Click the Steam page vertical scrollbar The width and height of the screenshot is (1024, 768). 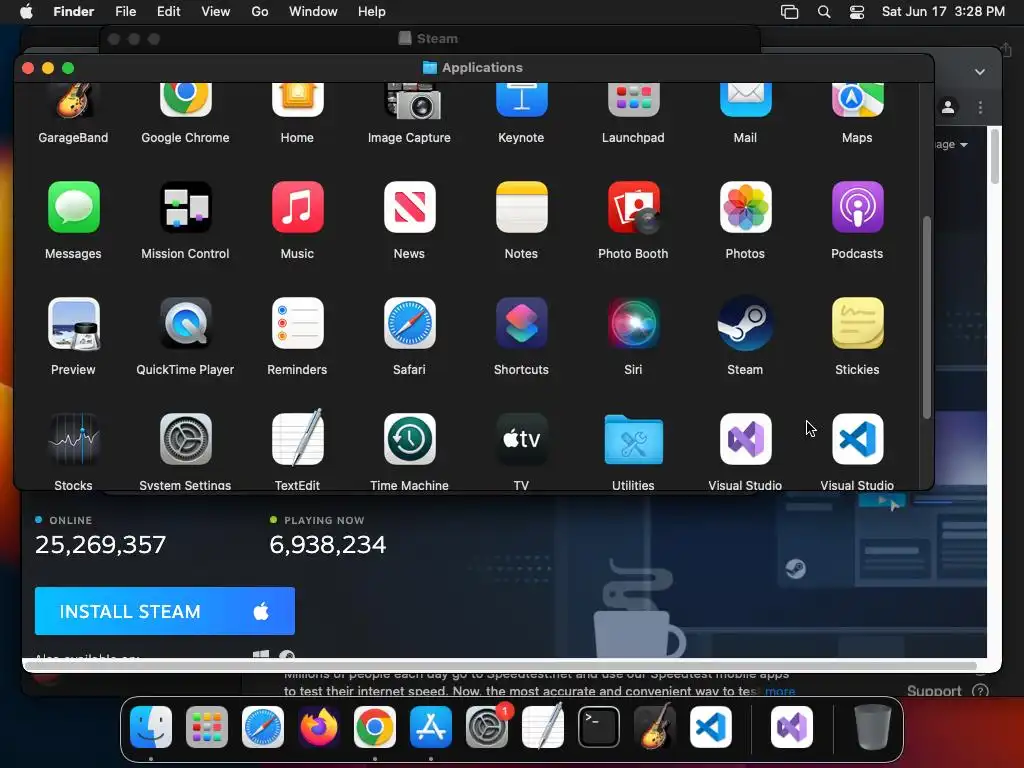[995, 155]
